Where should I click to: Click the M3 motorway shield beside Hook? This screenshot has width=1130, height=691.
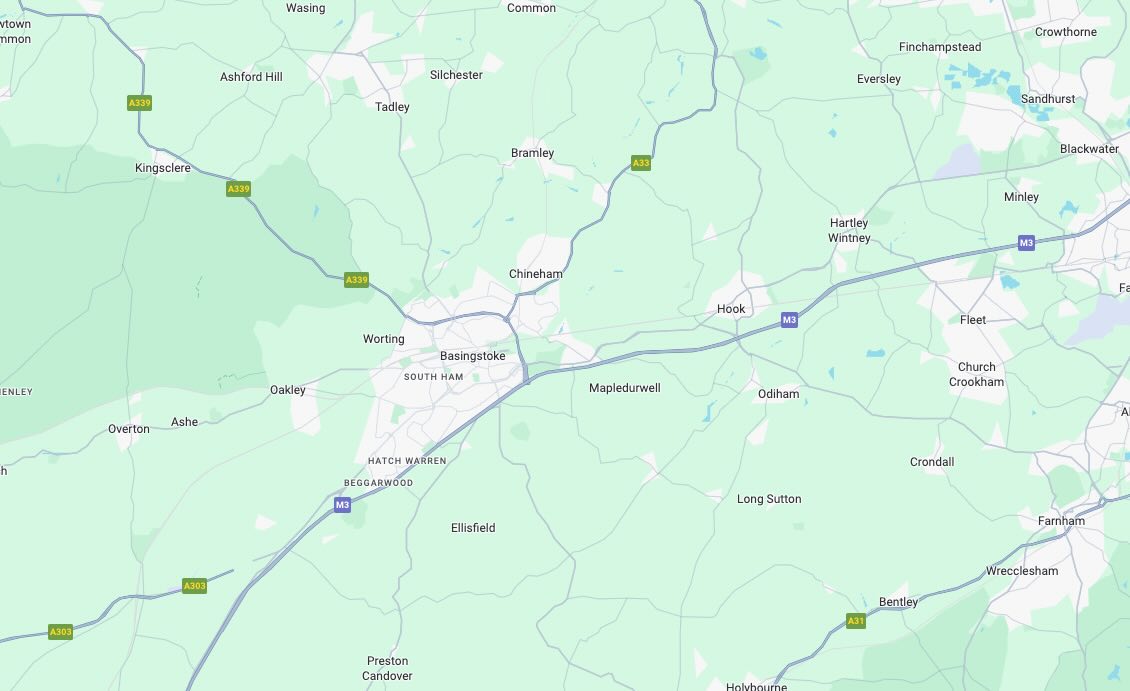tap(789, 319)
